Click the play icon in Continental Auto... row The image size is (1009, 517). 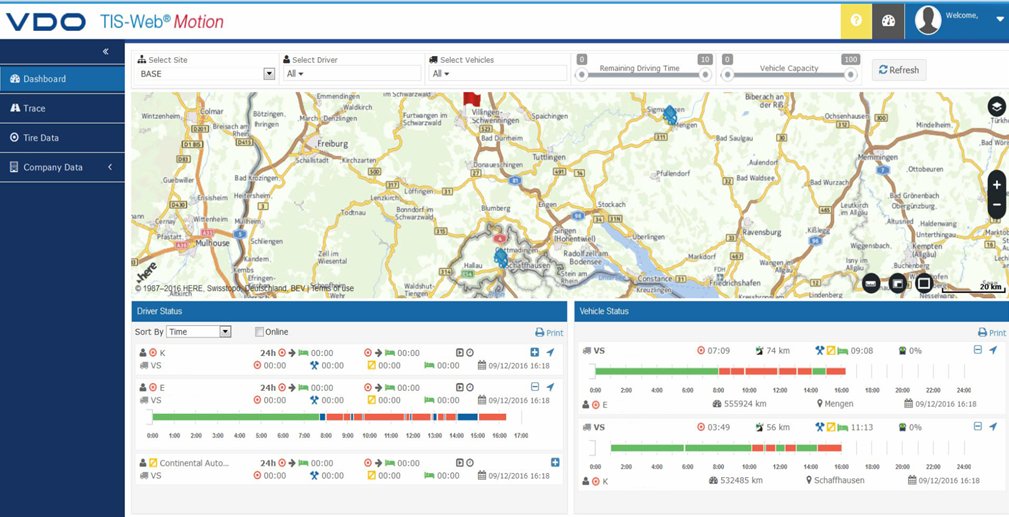[459, 463]
